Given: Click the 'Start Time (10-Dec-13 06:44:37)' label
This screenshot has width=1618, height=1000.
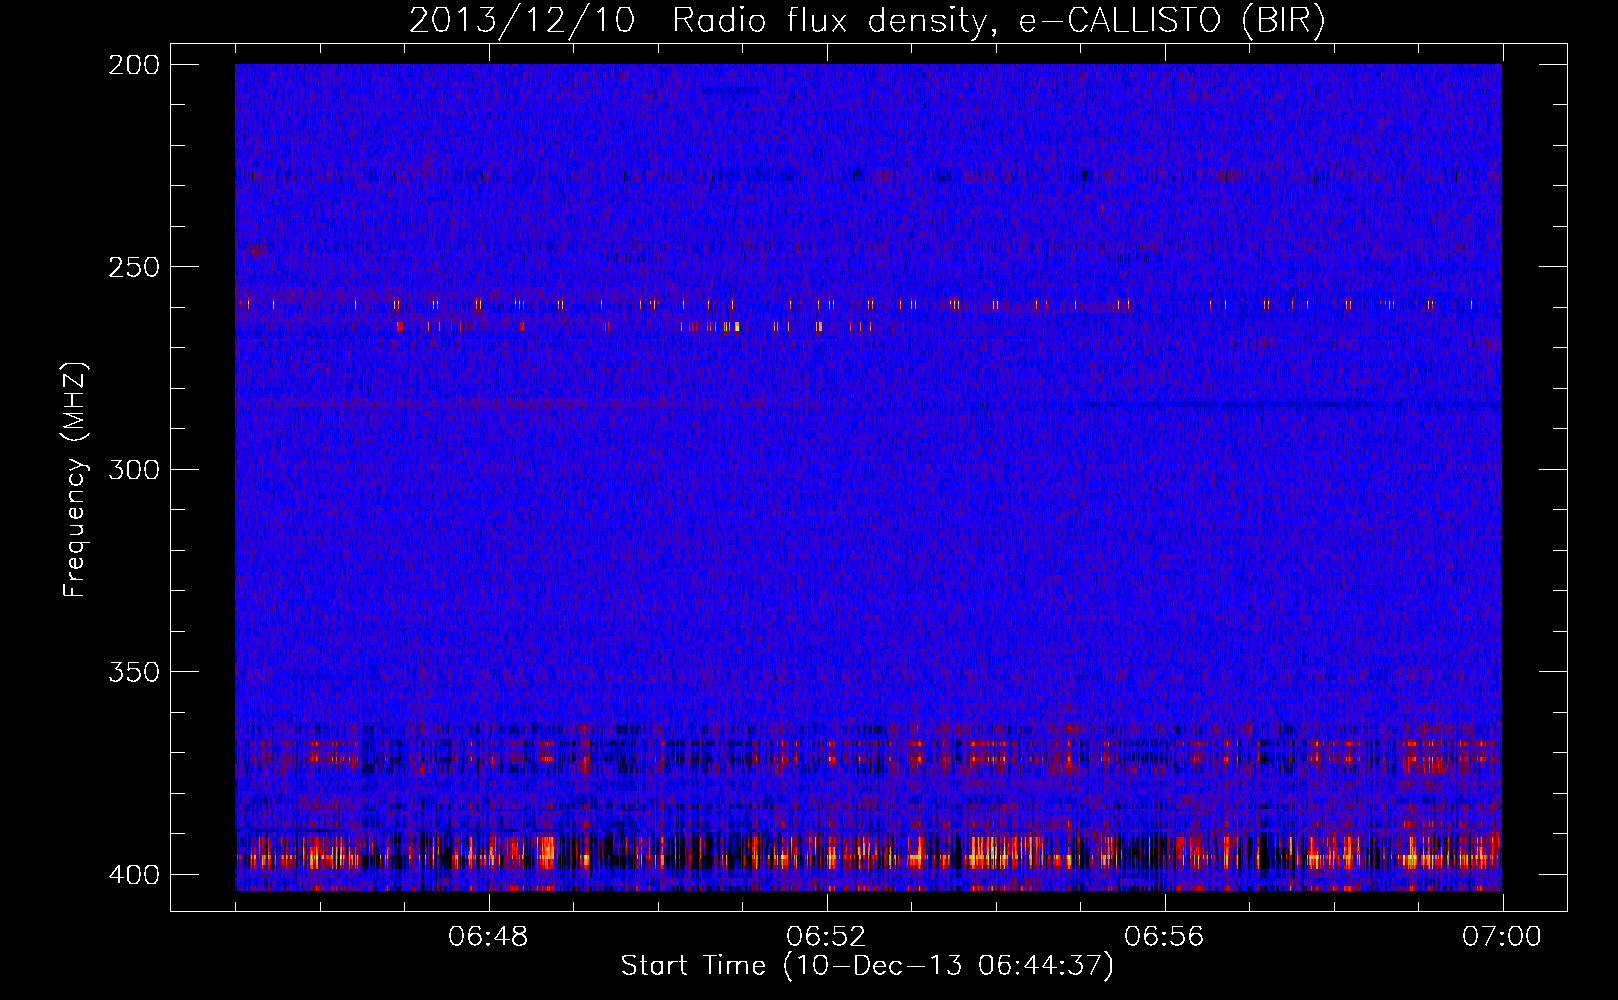Looking at the screenshot, I should (867, 966).
